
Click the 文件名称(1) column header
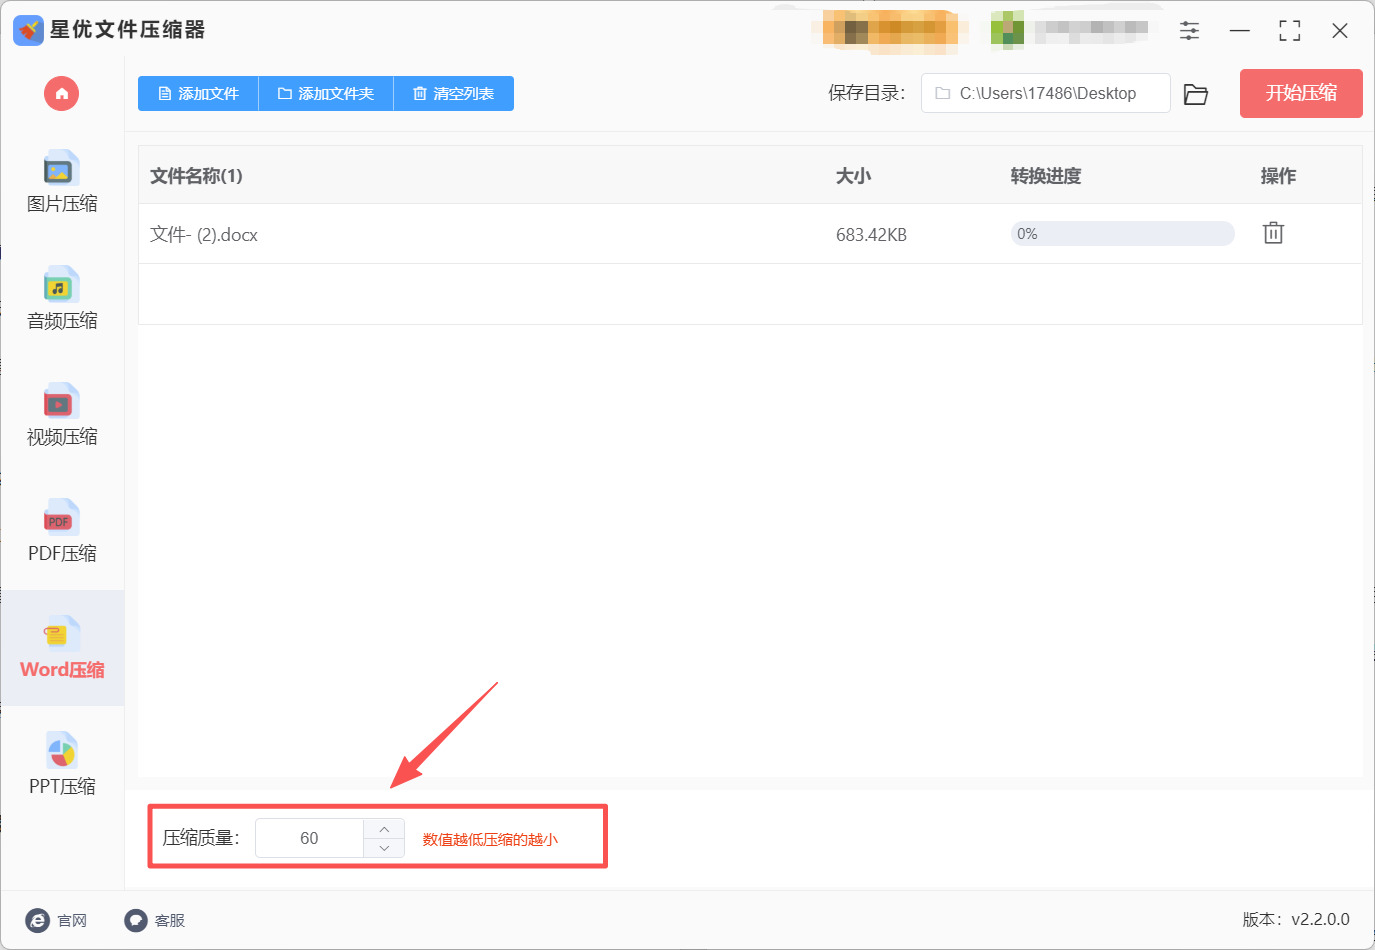(196, 176)
